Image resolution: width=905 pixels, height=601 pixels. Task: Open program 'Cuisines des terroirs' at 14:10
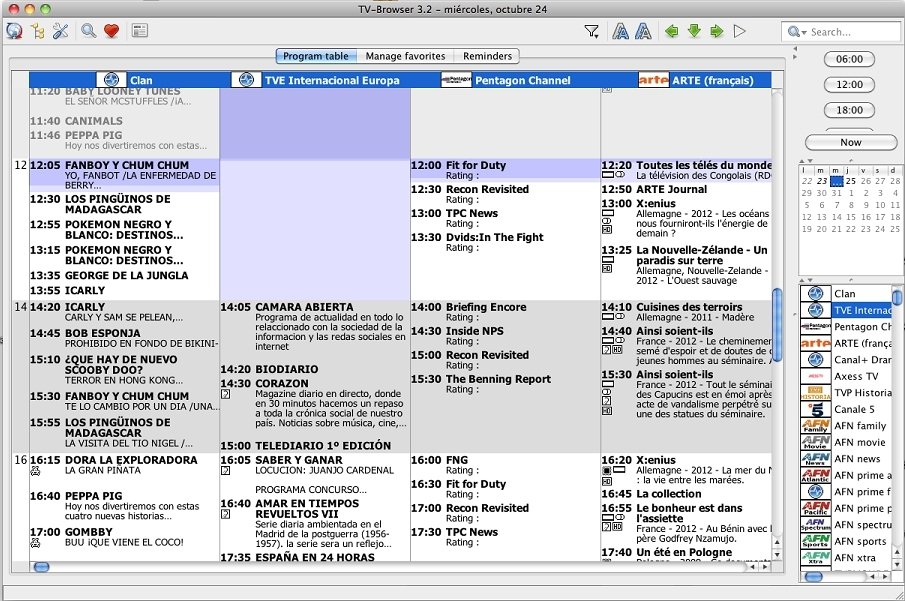coord(686,312)
